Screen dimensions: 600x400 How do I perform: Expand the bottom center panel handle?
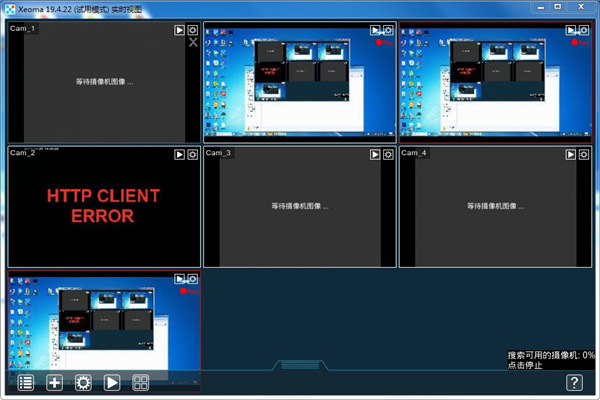click(x=299, y=365)
